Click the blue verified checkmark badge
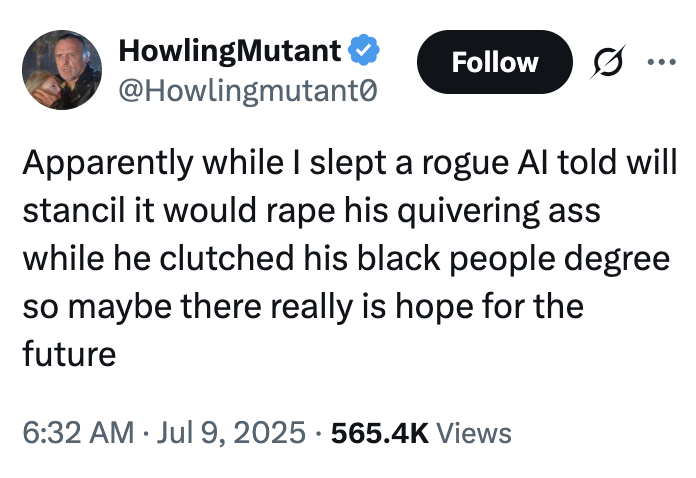 pos(363,47)
